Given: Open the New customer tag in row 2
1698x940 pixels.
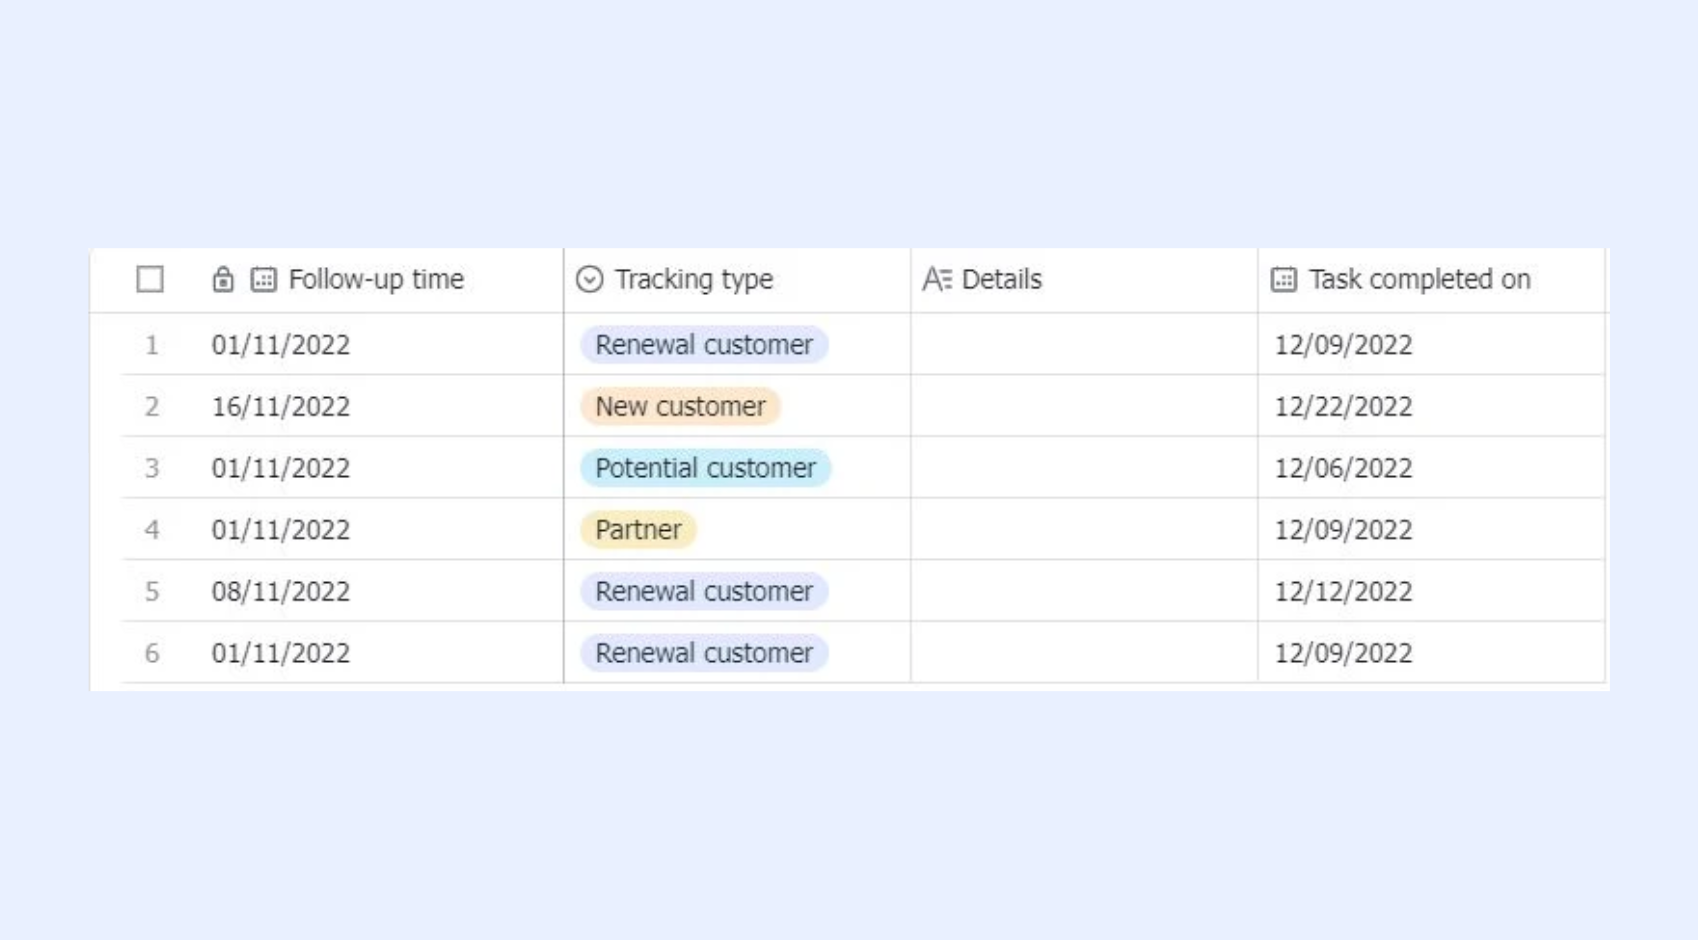Looking at the screenshot, I should tap(680, 406).
